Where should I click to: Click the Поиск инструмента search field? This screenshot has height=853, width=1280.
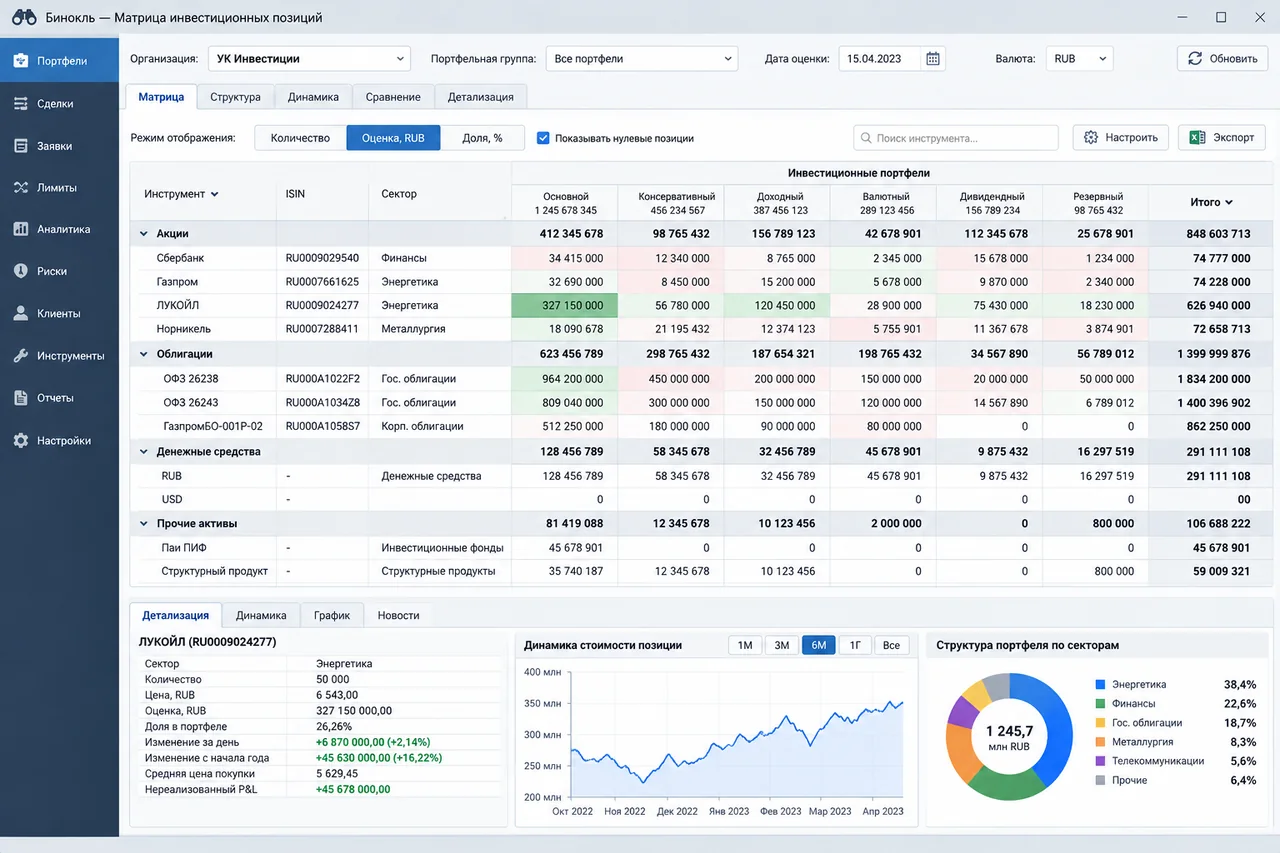tap(956, 138)
